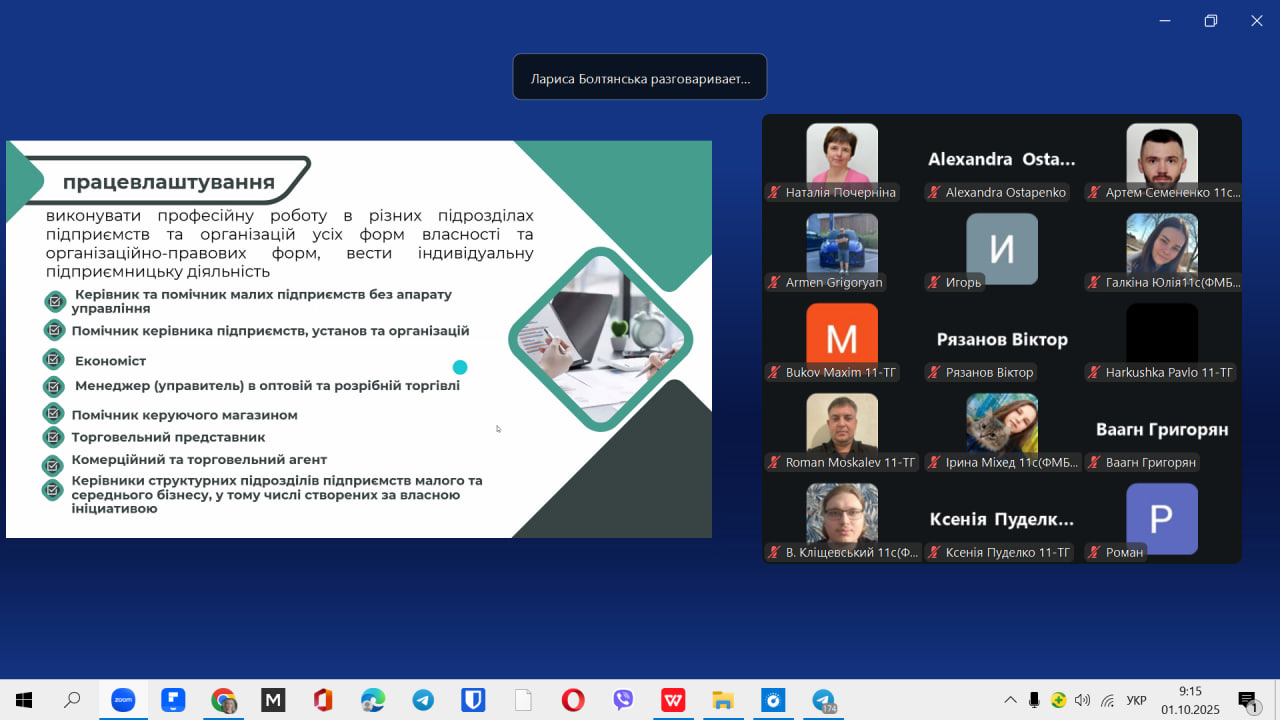
Task: Click the muted mic beside Harkushka Pavlo 11-ТГ
Action: click(x=1094, y=372)
